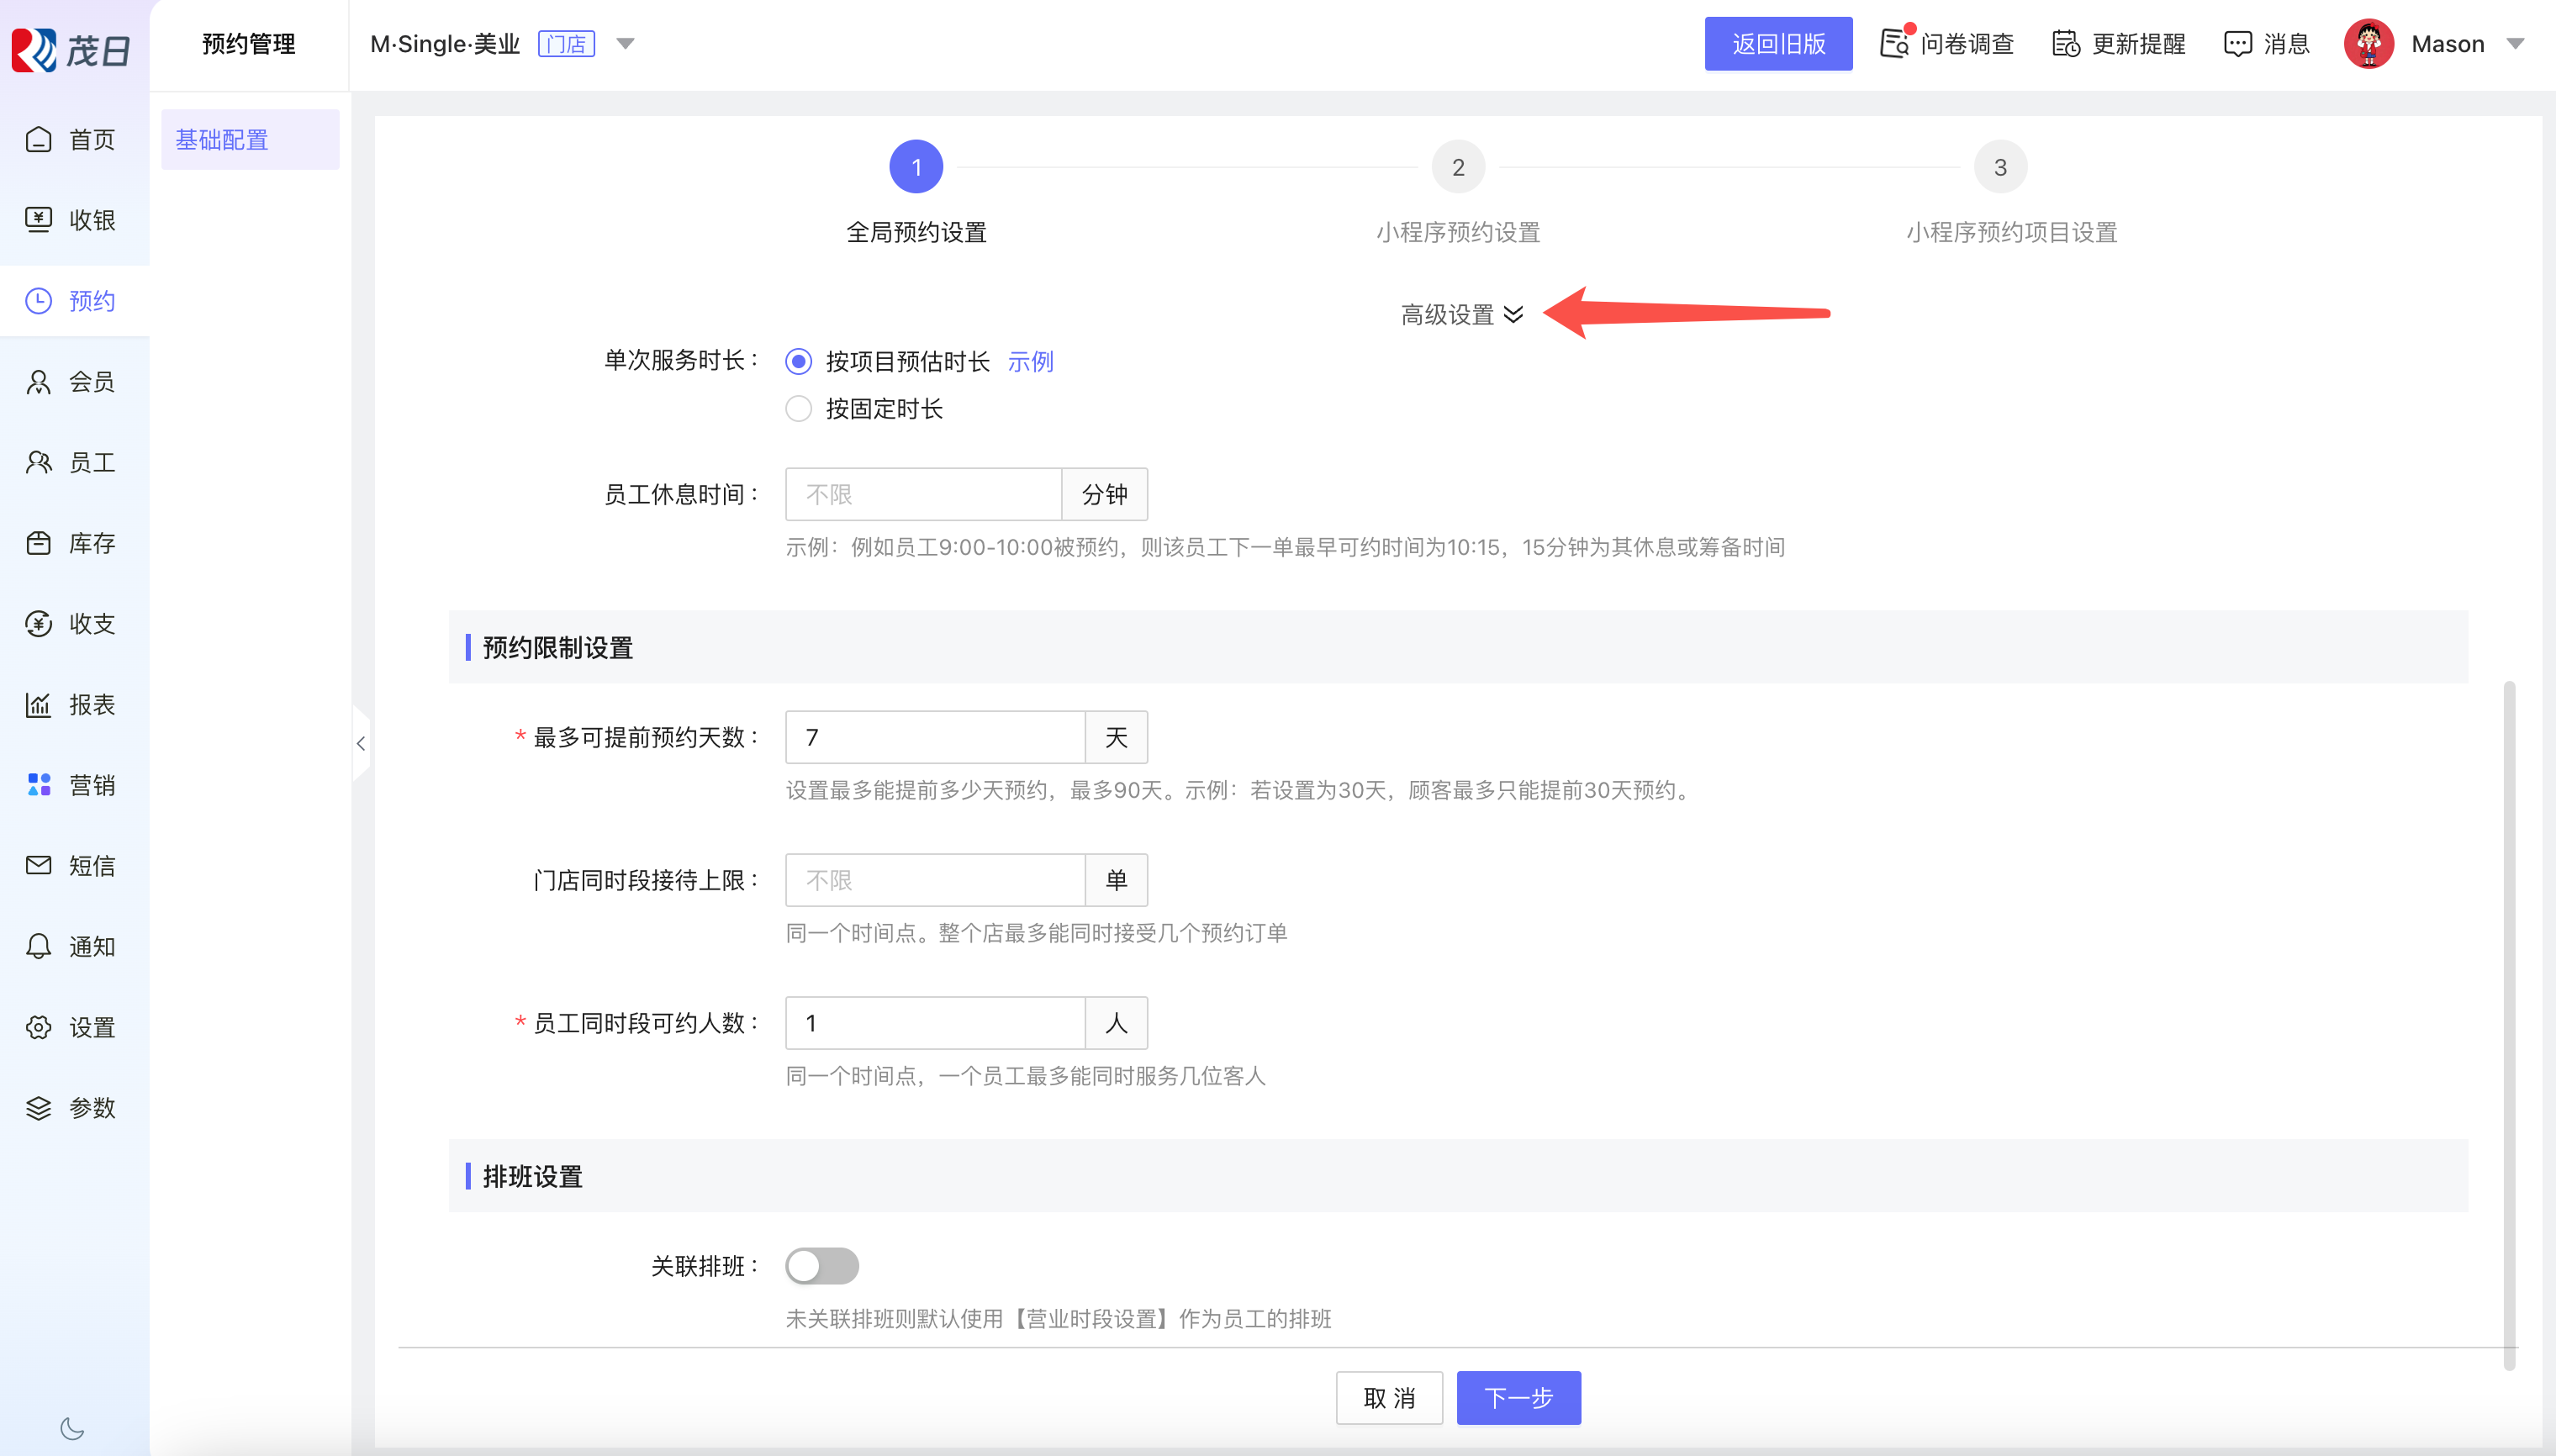Open the 库存 inventory icon
This screenshot has height=1456, width=2556.
coord(39,543)
